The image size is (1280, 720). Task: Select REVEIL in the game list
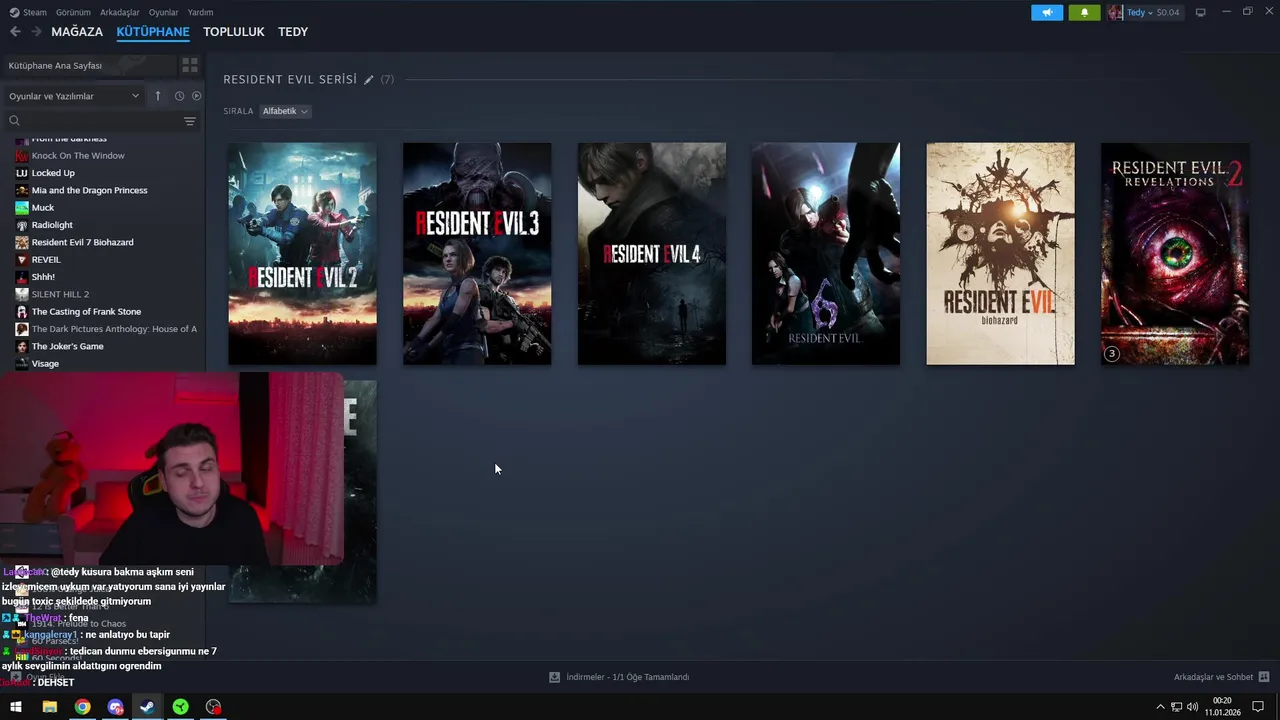point(46,260)
